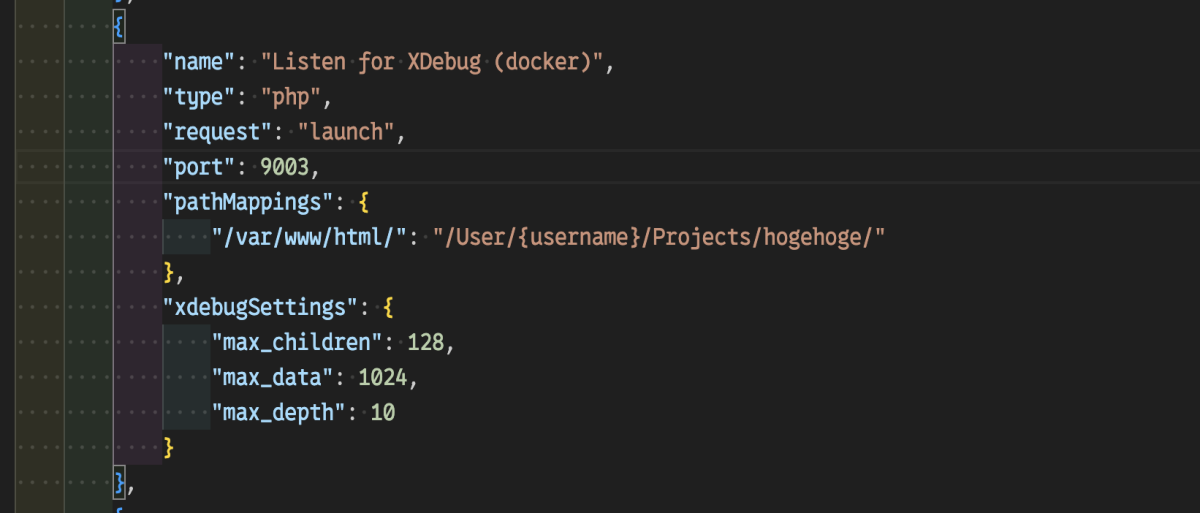This screenshot has height=513, width=1200.
Task: Click the "name" key in the configuration
Action: tap(200, 62)
